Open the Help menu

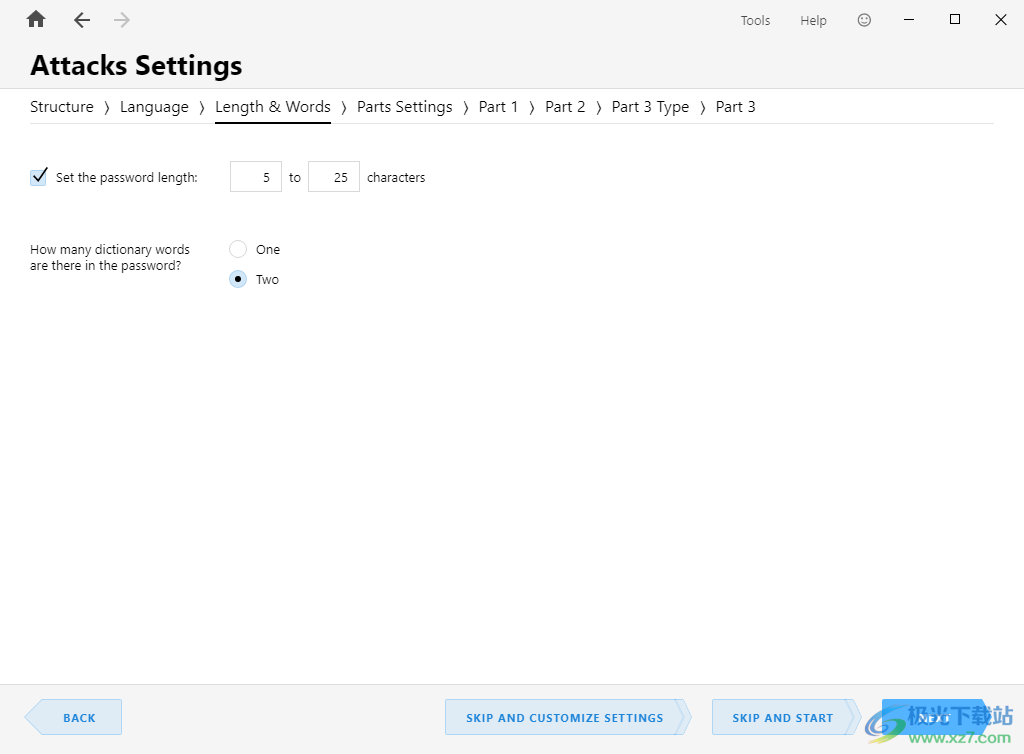click(x=813, y=20)
